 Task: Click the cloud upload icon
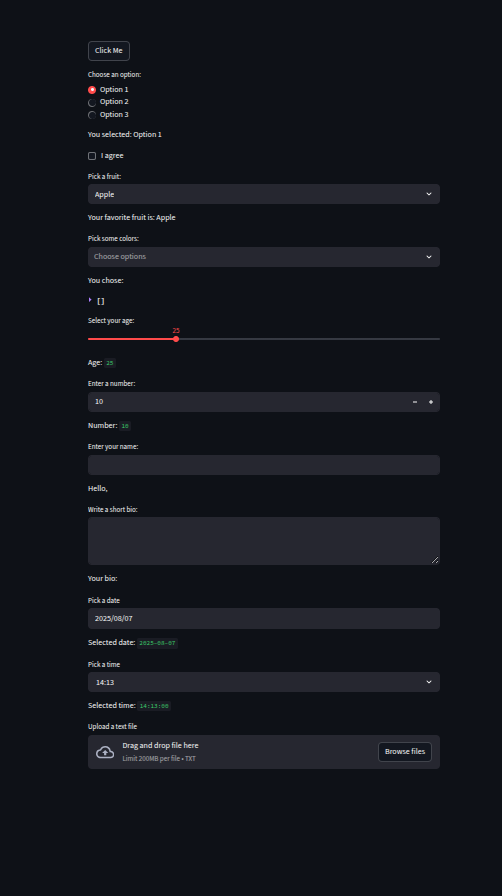[105, 752]
